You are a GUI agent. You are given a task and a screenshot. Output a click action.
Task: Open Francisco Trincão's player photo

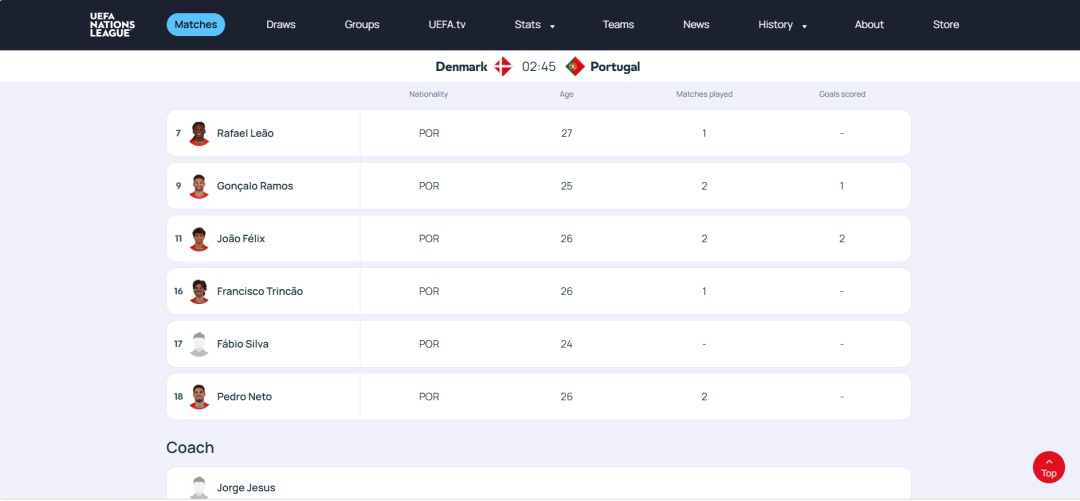tap(199, 292)
